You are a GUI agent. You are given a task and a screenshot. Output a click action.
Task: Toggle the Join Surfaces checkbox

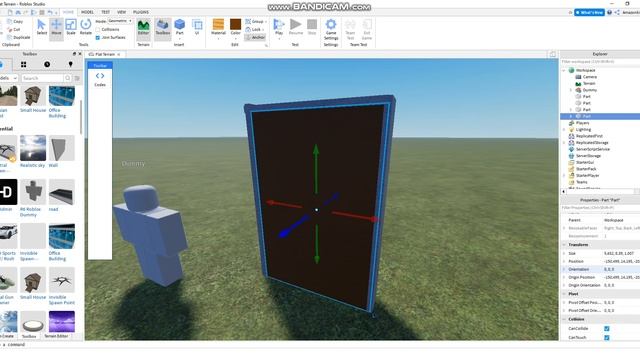98,38
